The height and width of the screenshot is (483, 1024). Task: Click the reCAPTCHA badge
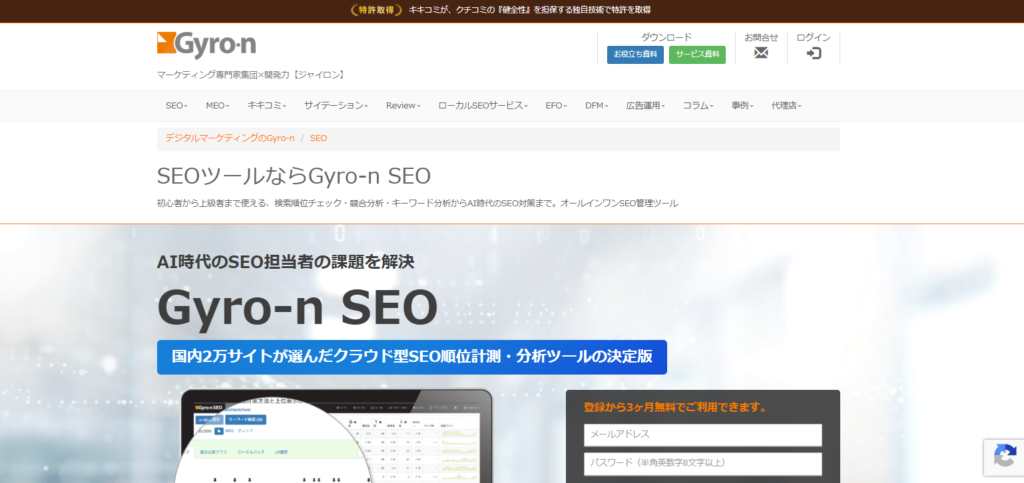[1004, 456]
